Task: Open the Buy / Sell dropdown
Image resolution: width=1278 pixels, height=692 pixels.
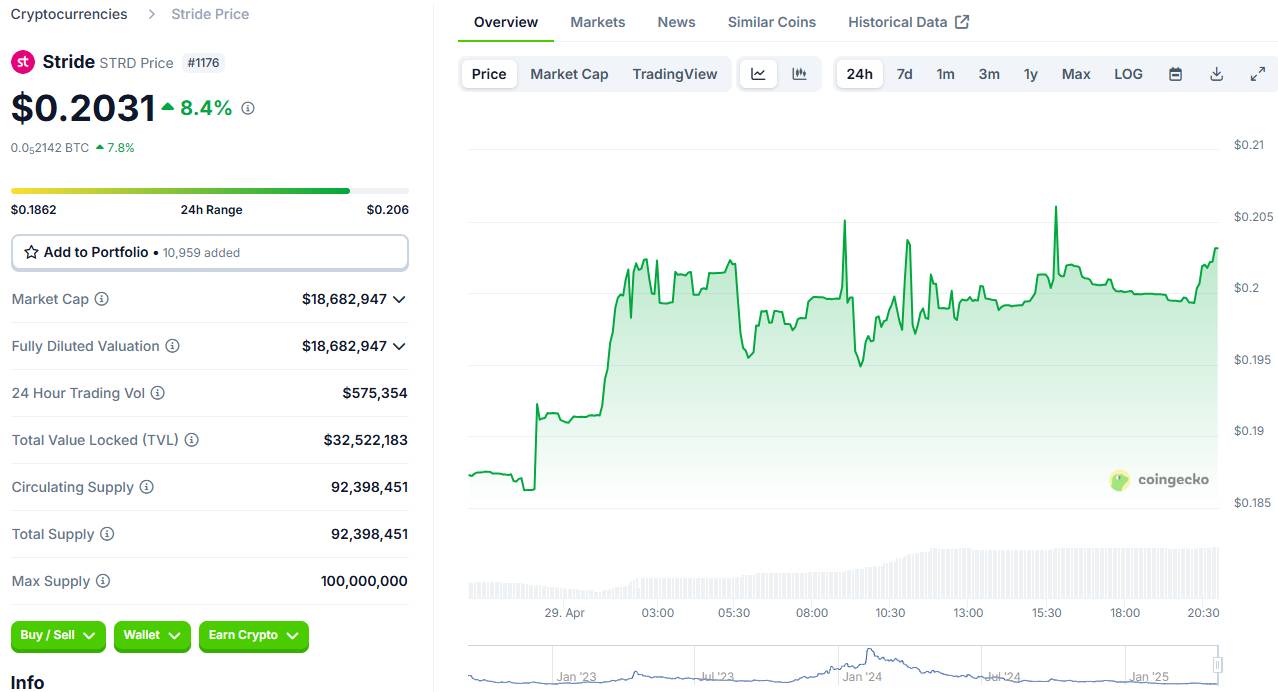Action: [x=58, y=636]
